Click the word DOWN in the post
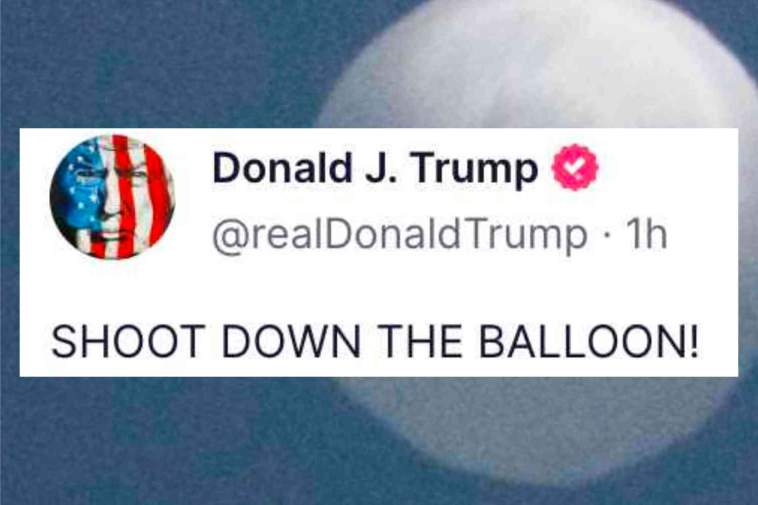Image resolution: width=758 pixels, height=505 pixels. (292, 341)
